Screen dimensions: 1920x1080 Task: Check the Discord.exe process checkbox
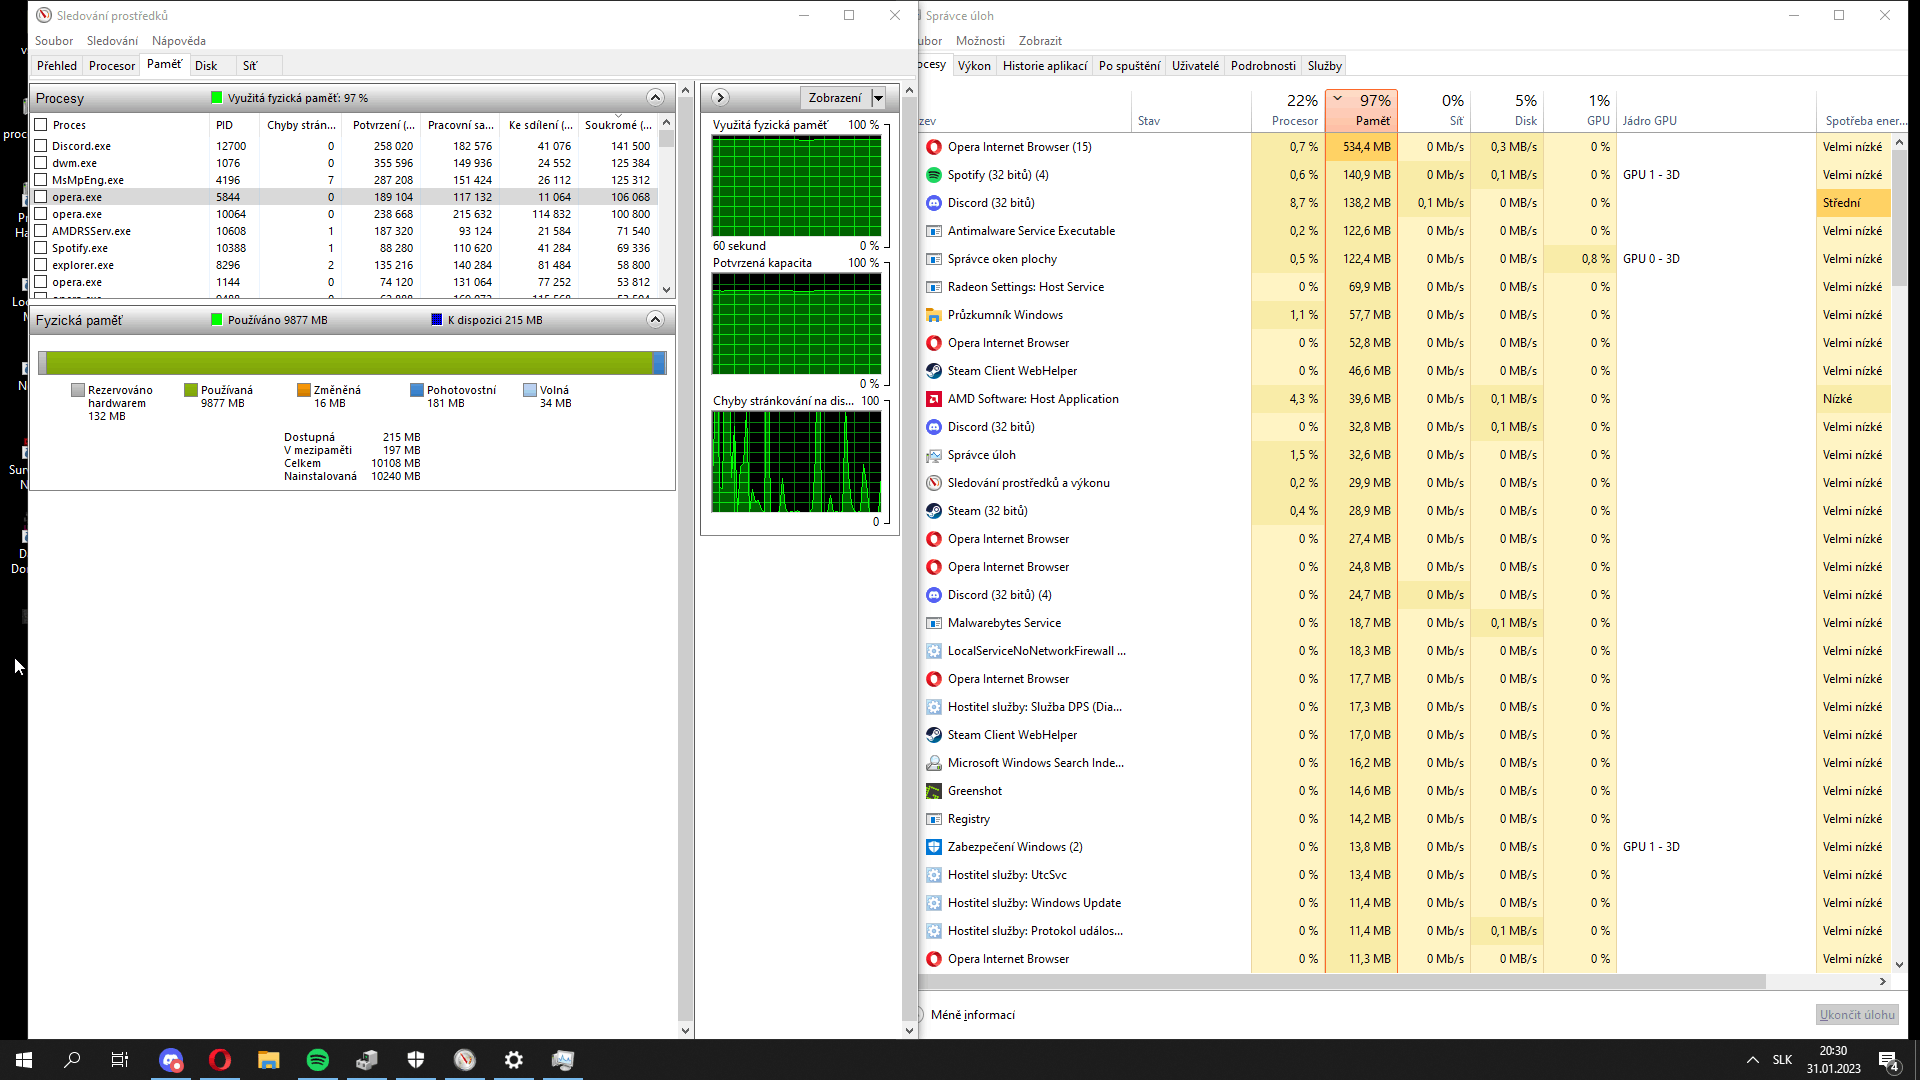click(x=41, y=146)
